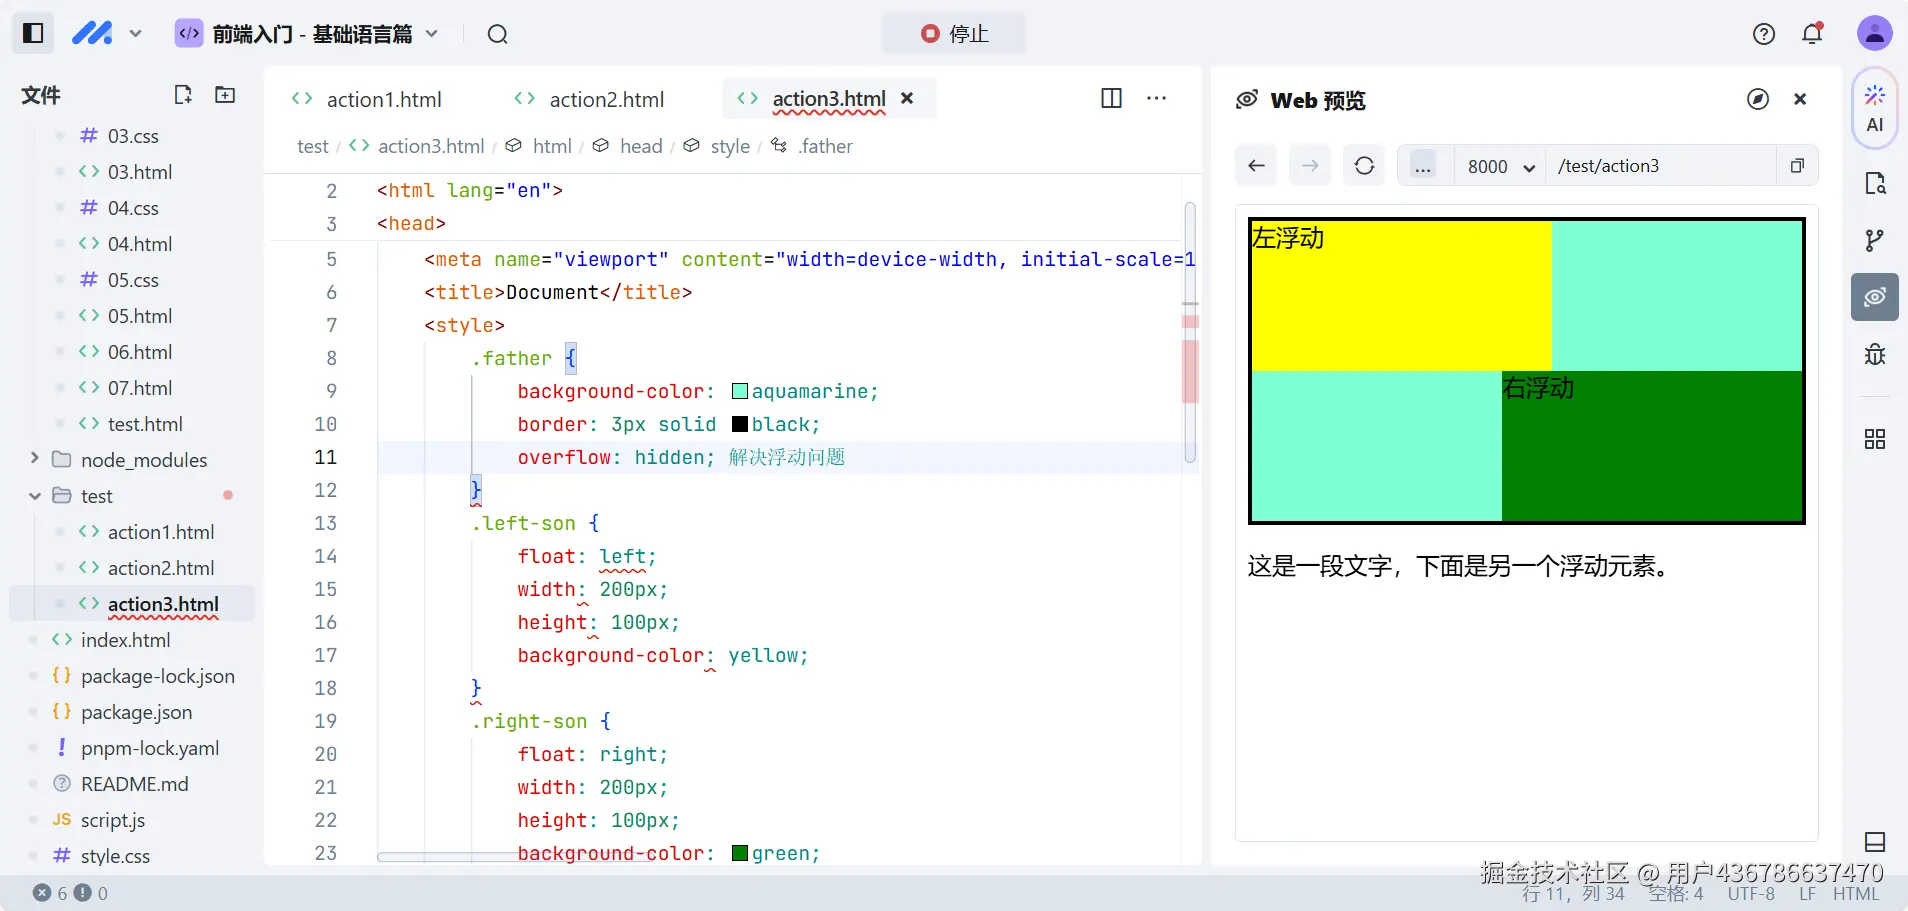Collapse the test folder
Viewport: 1908px width, 911px height.
[33, 495]
